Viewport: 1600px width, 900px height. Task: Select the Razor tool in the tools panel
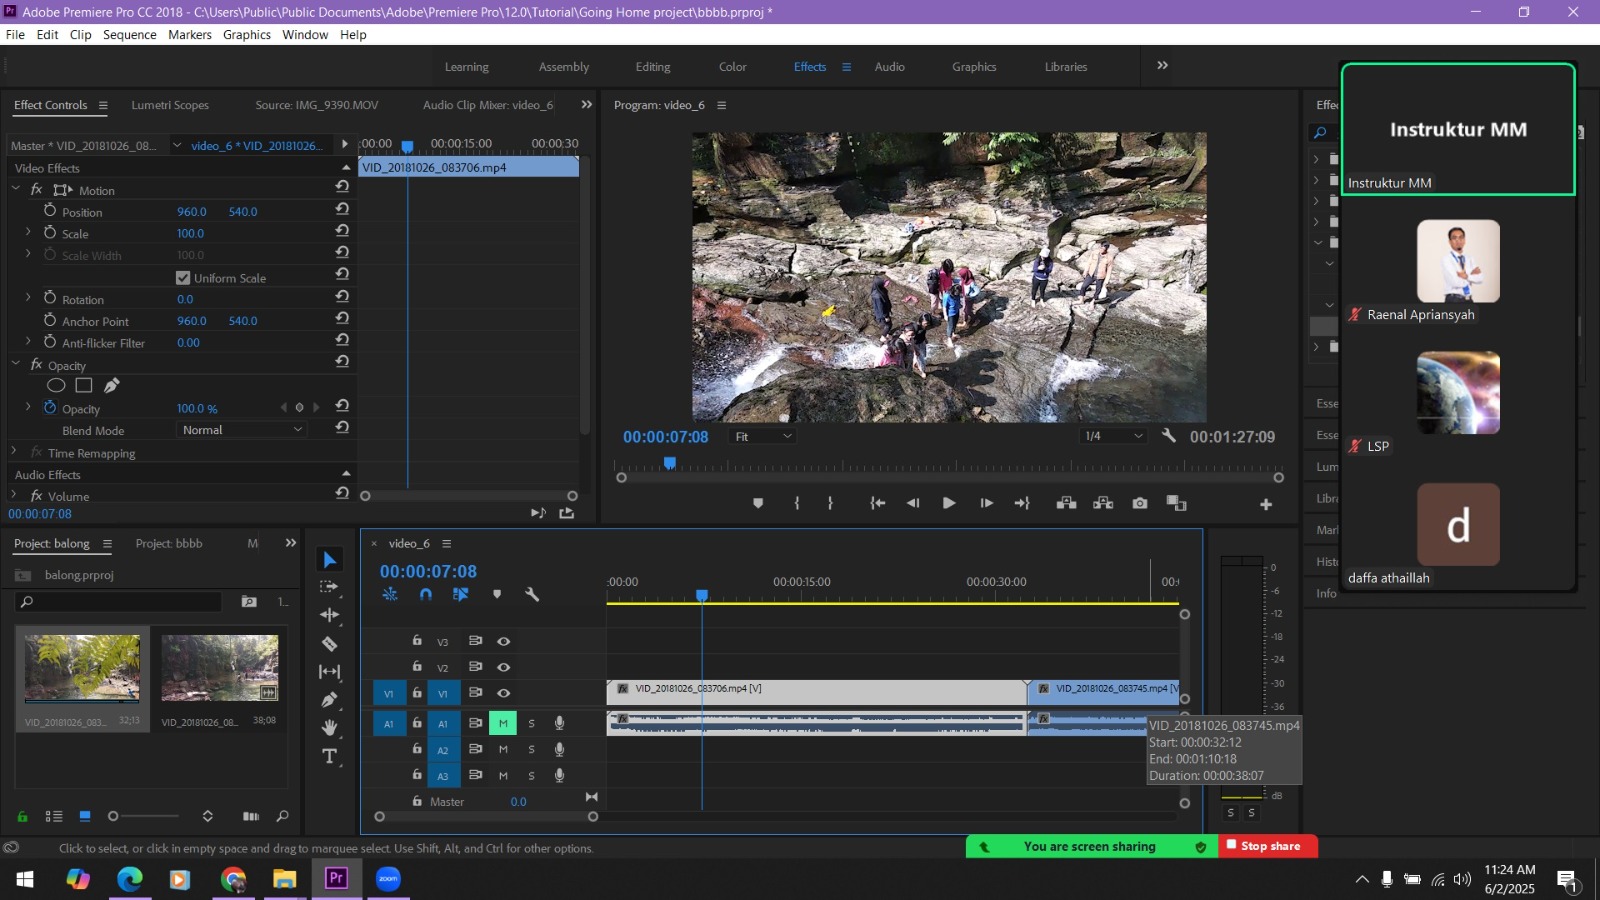click(329, 644)
